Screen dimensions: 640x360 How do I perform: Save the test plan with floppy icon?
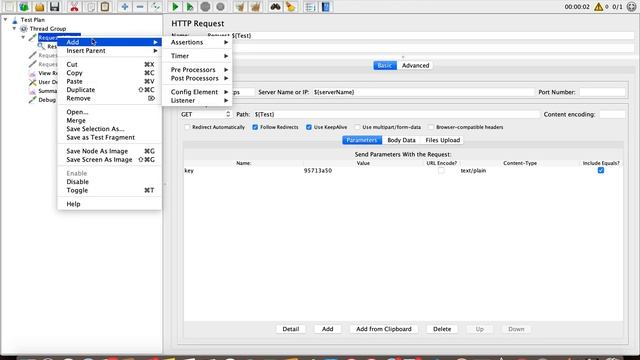[54, 7]
